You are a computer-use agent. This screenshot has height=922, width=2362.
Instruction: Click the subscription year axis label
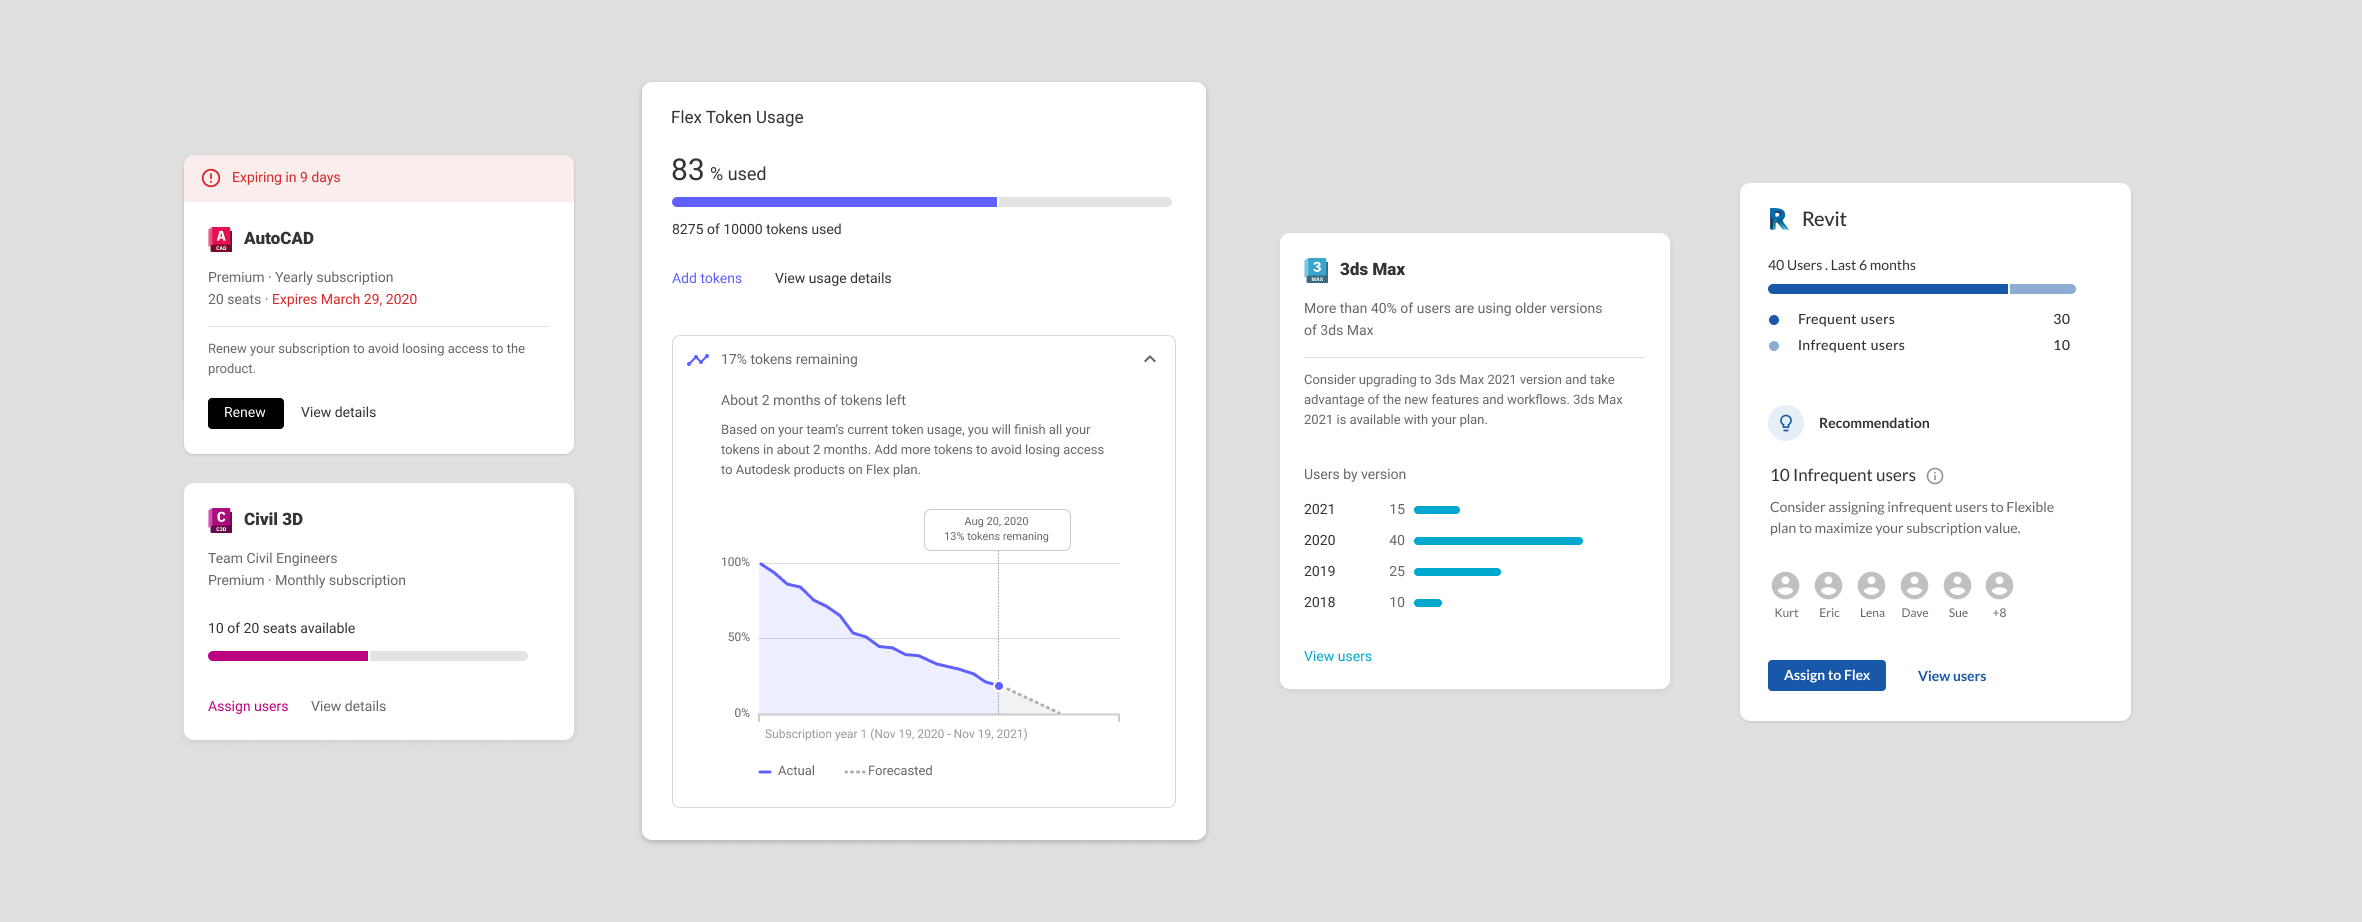896,734
